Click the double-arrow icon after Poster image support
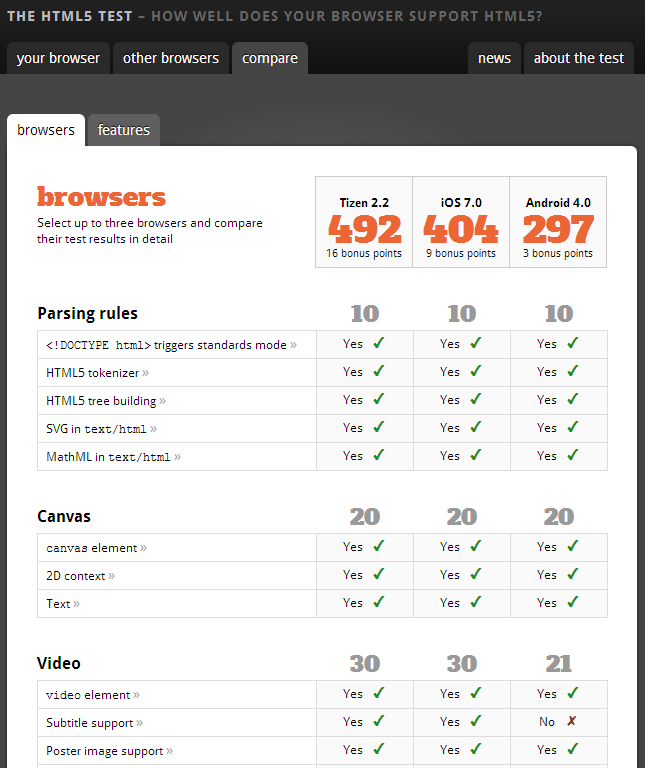The height and width of the screenshot is (768, 645). tap(169, 751)
